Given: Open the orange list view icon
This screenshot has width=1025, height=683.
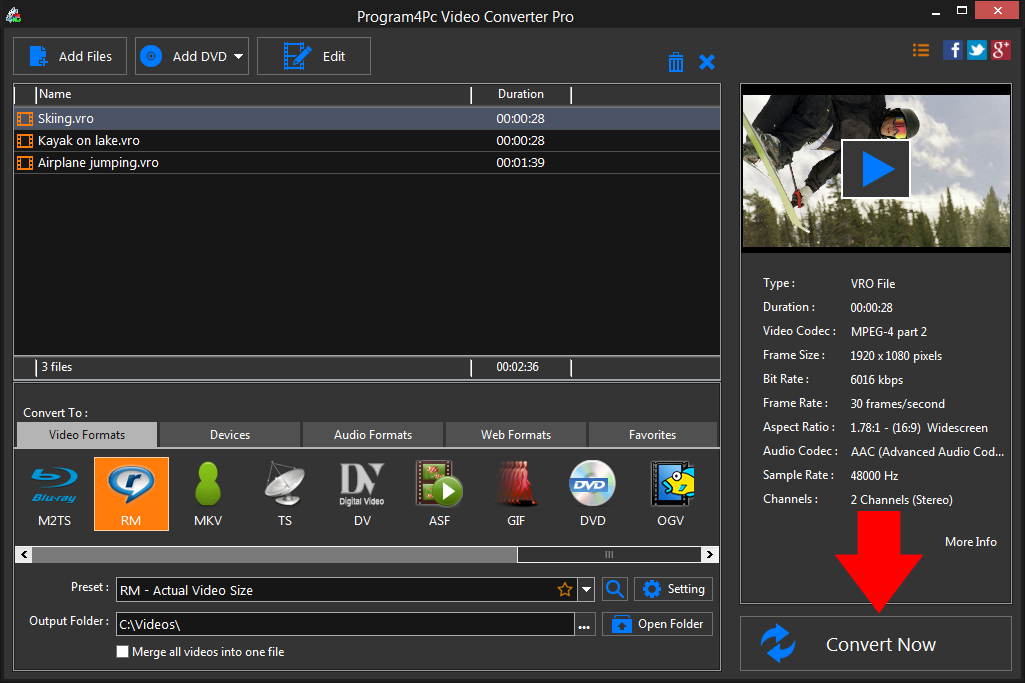Looking at the screenshot, I should pyautogui.click(x=921, y=50).
